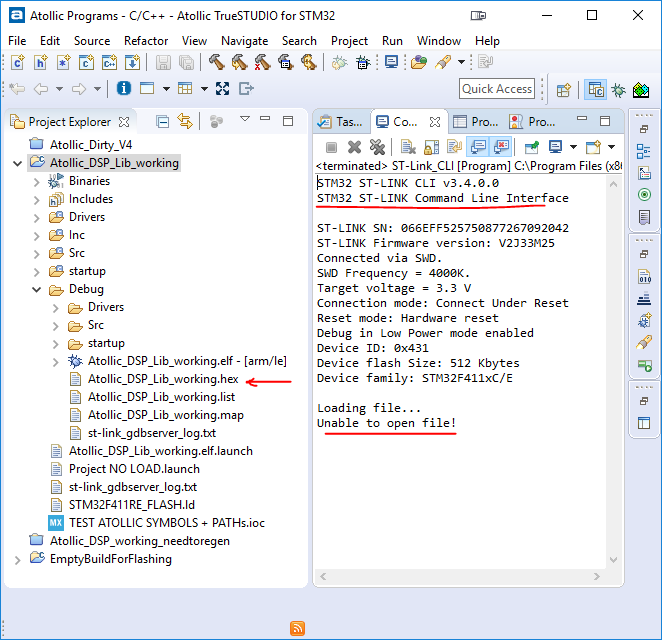Toggle Word Wrap in the console toolbar
Viewport: 662px width, 640px height.
454,147
